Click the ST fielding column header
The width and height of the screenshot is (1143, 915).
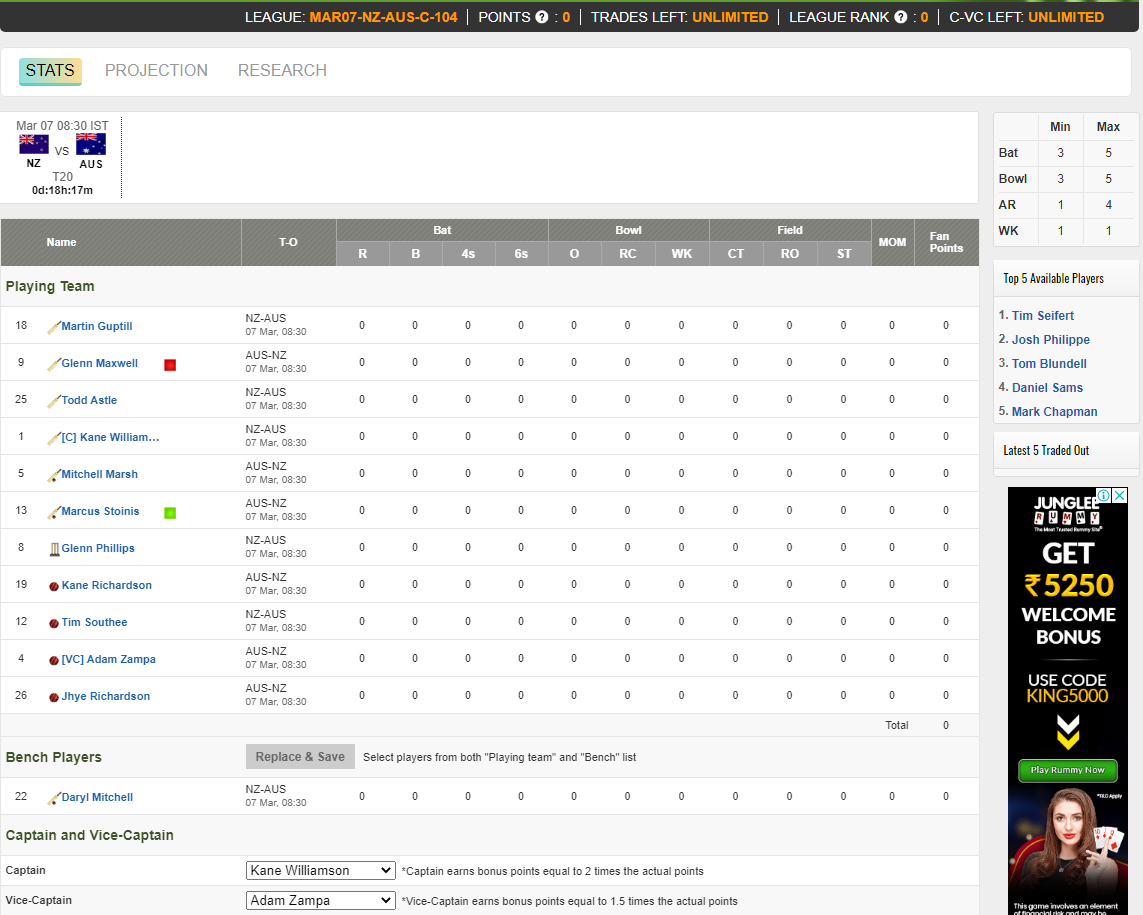point(843,254)
